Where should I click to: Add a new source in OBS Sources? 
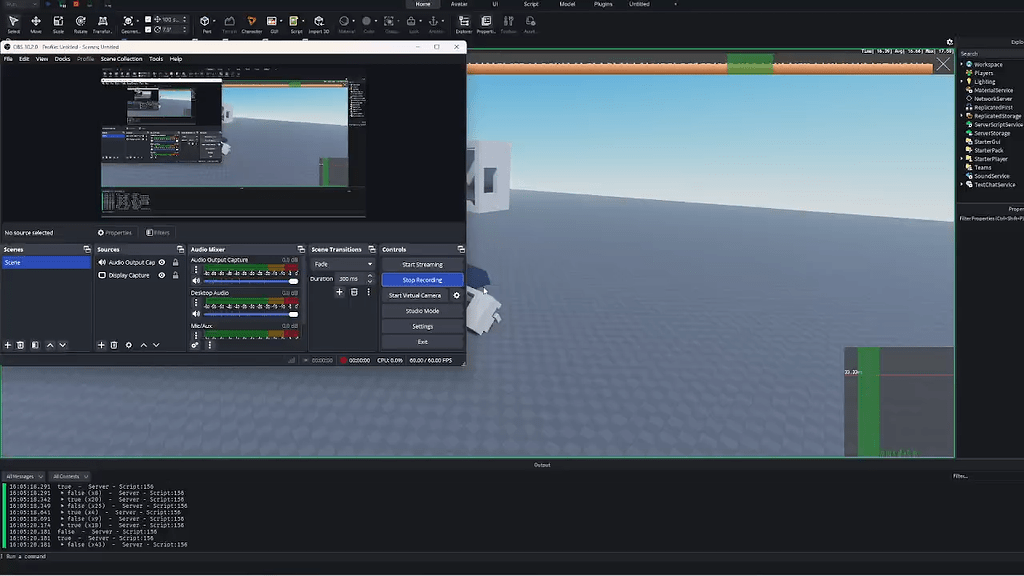click(101, 345)
